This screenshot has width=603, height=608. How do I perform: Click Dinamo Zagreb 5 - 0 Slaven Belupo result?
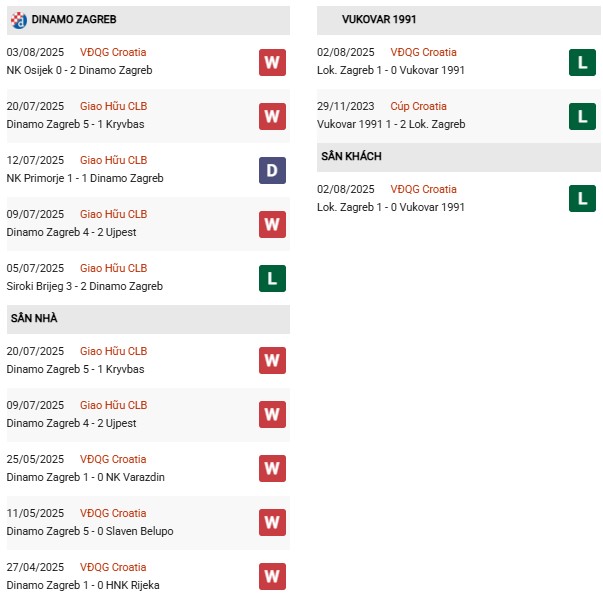pos(86,531)
